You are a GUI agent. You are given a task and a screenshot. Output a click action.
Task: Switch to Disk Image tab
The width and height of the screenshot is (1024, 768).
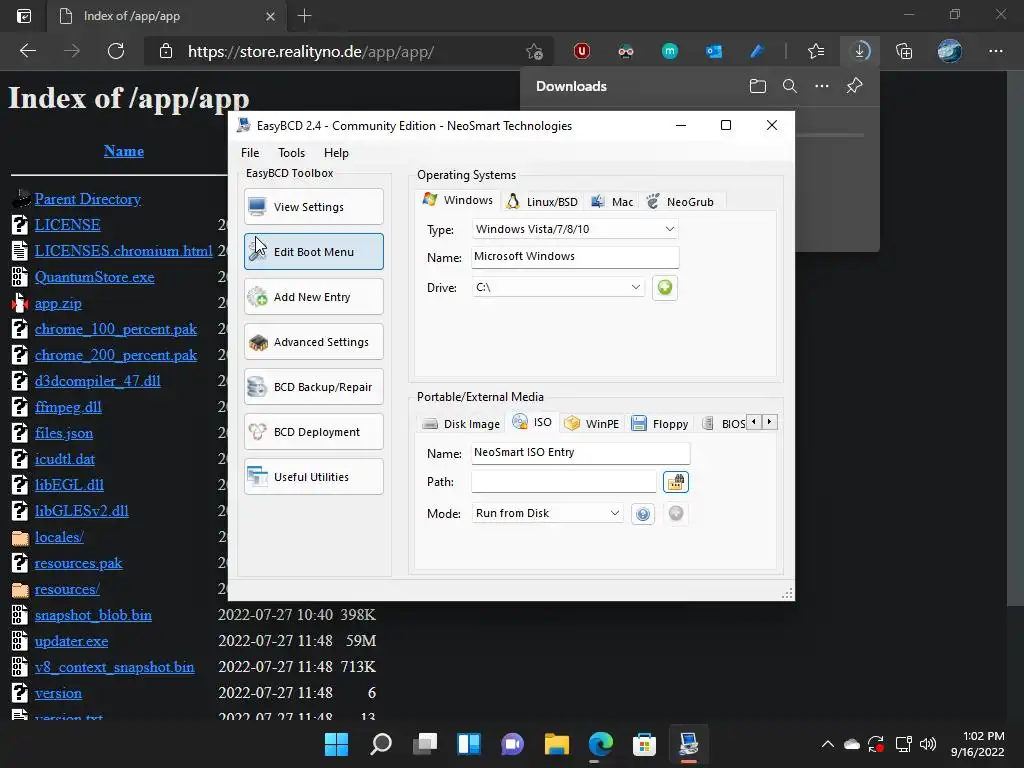[461, 424]
